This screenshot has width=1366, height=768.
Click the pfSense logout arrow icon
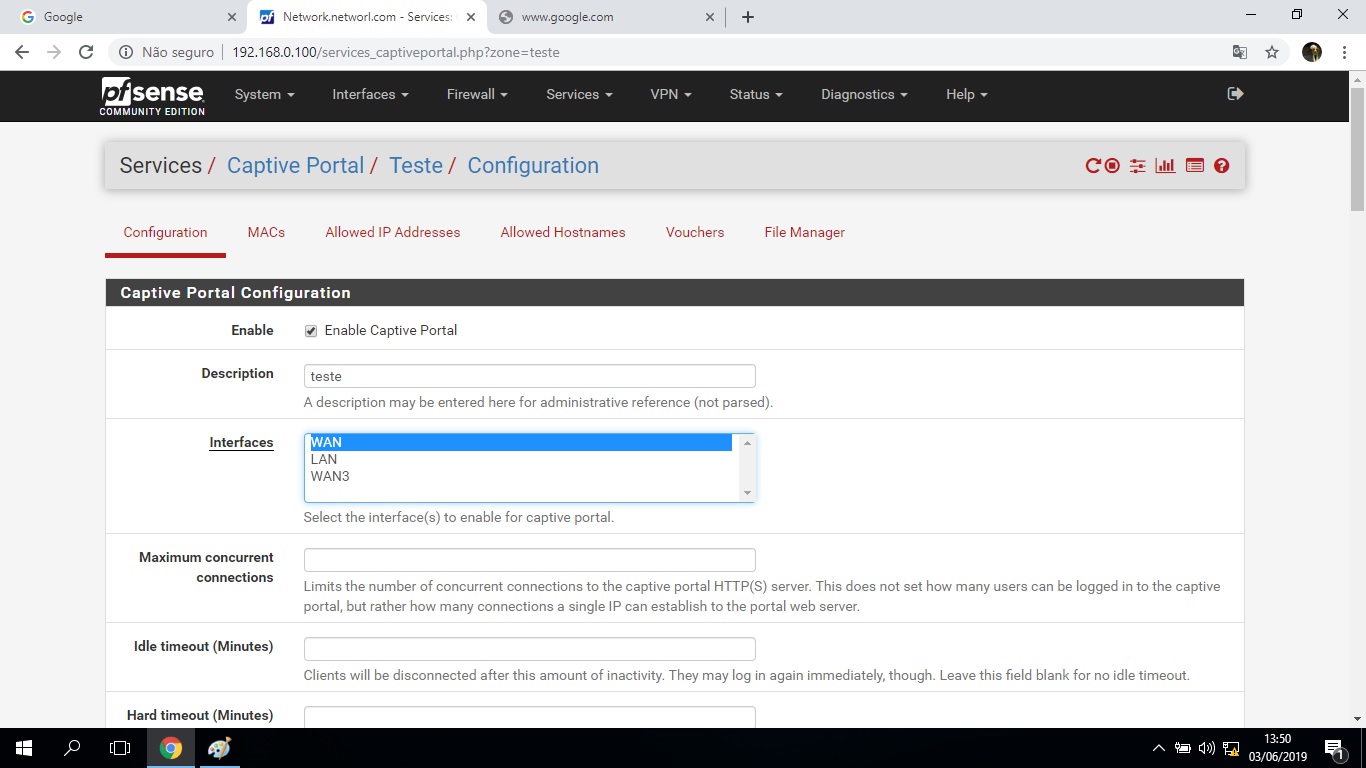[x=1235, y=93]
